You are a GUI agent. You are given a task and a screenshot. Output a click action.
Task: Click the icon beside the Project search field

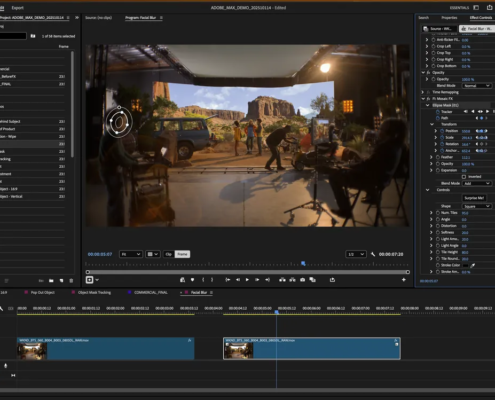[33, 36]
